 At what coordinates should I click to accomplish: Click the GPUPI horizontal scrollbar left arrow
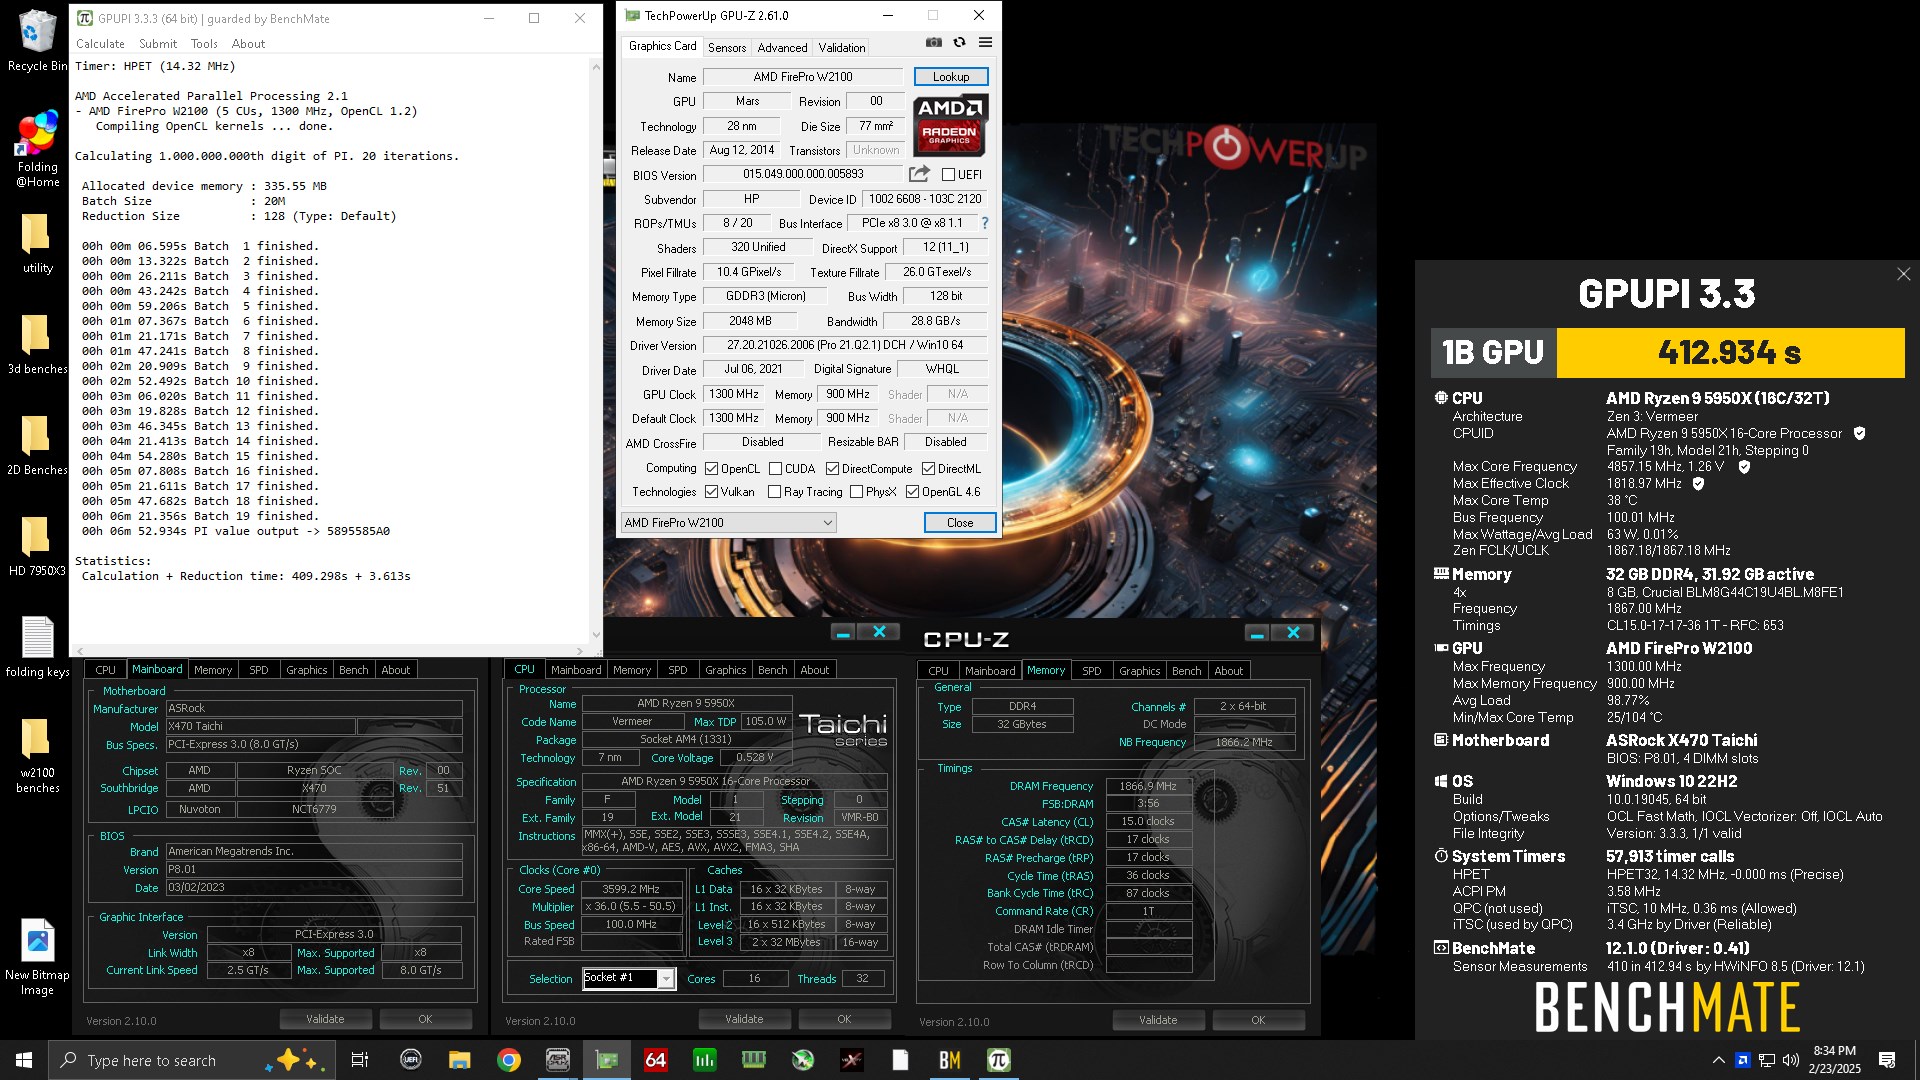[80, 650]
